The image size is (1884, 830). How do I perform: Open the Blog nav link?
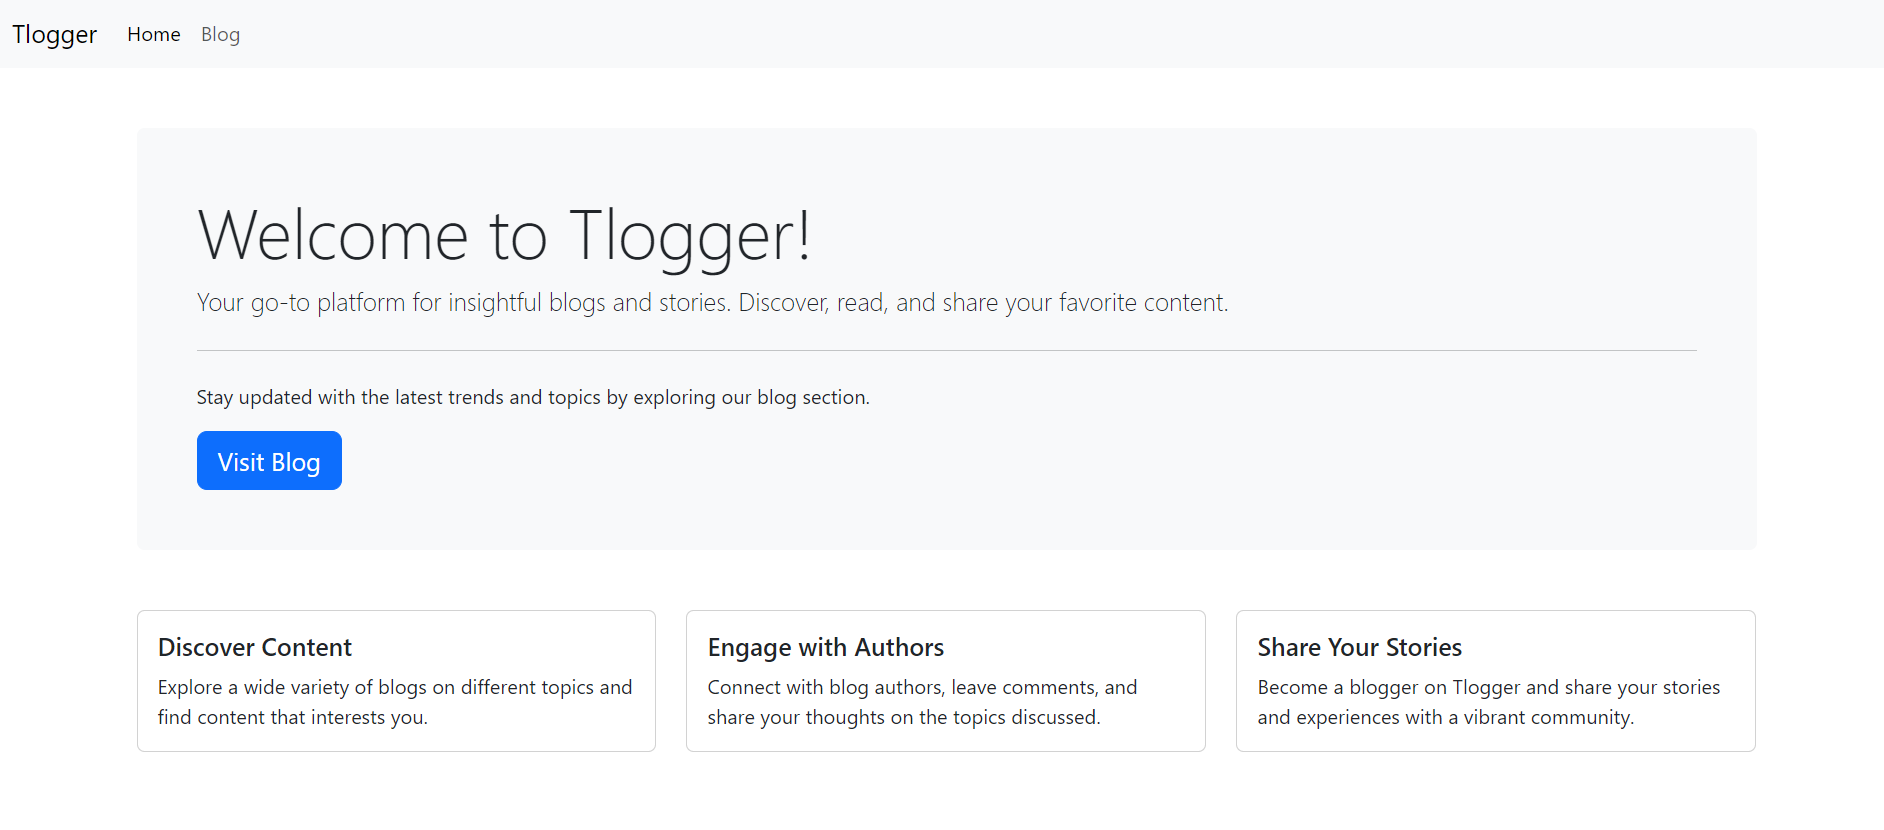(x=220, y=35)
